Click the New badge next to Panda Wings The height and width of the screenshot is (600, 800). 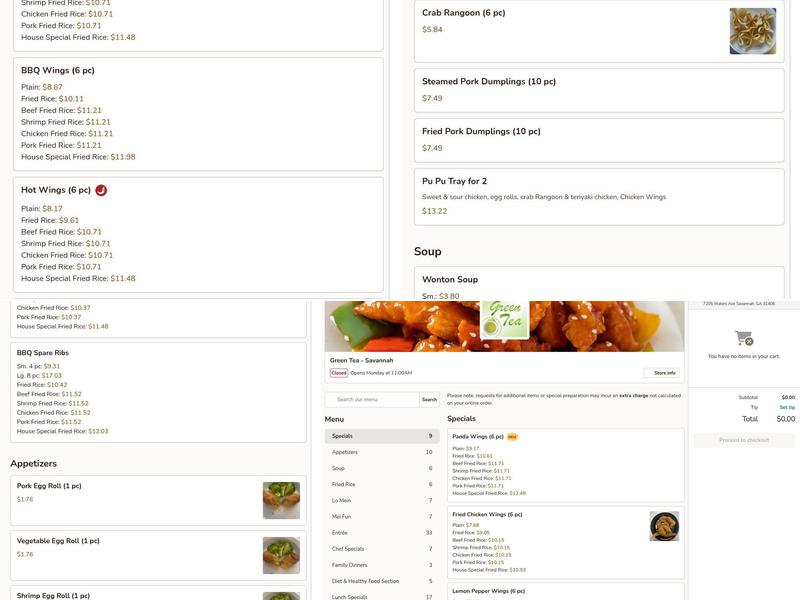pos(512,437)
